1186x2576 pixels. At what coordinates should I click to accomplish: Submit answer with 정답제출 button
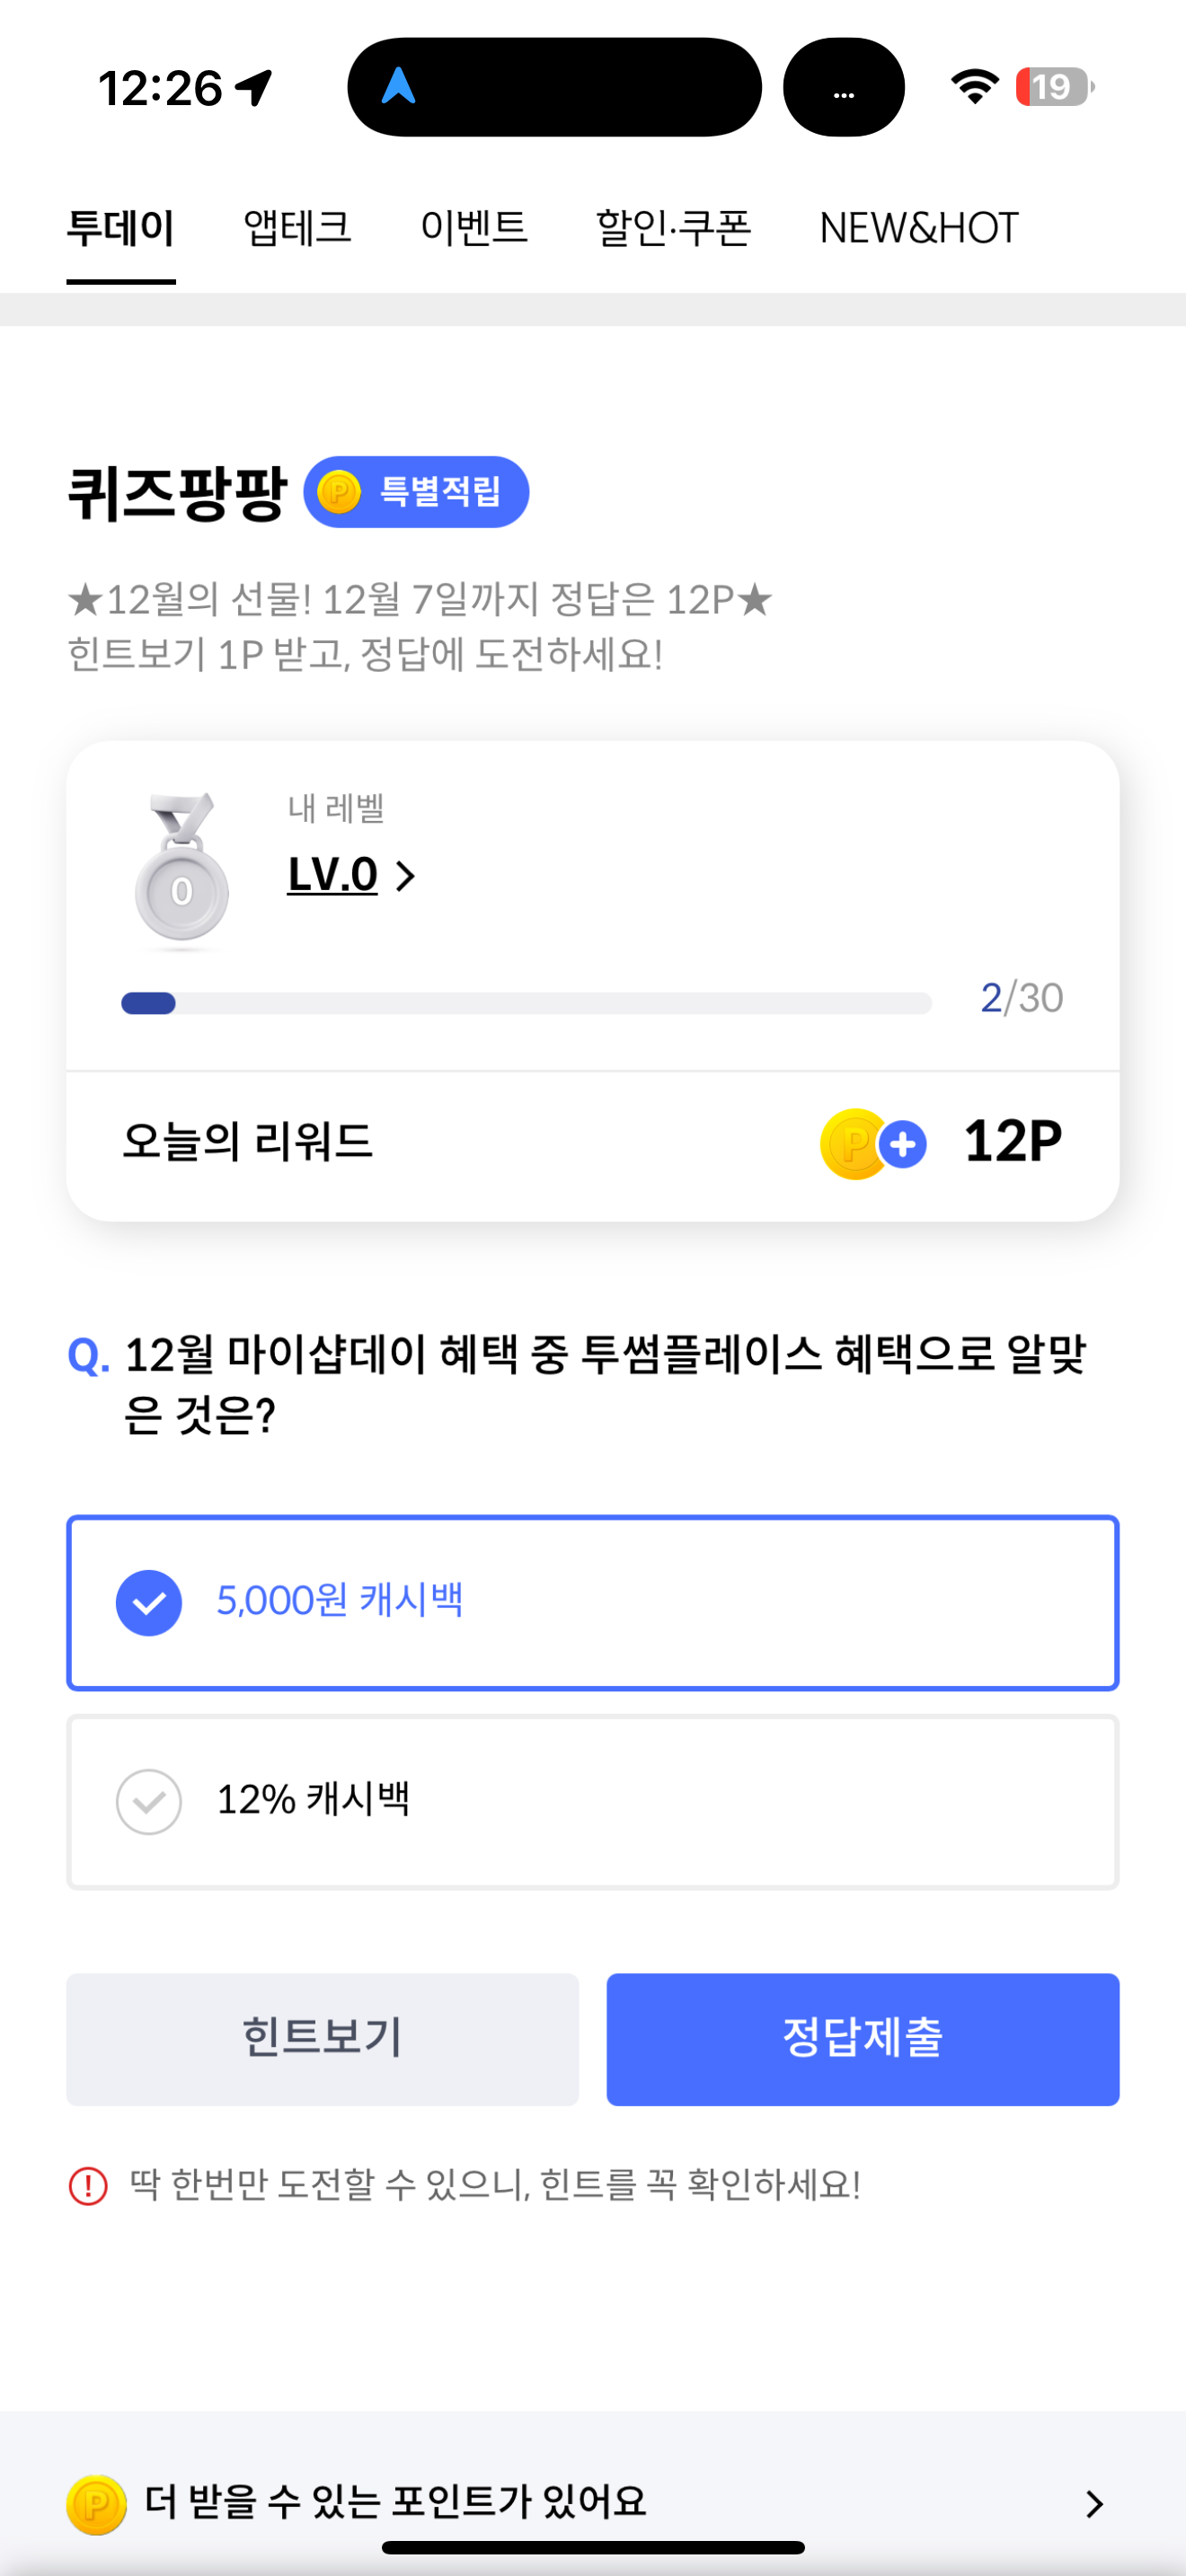pyautogui.click(x=863, y=2039)
